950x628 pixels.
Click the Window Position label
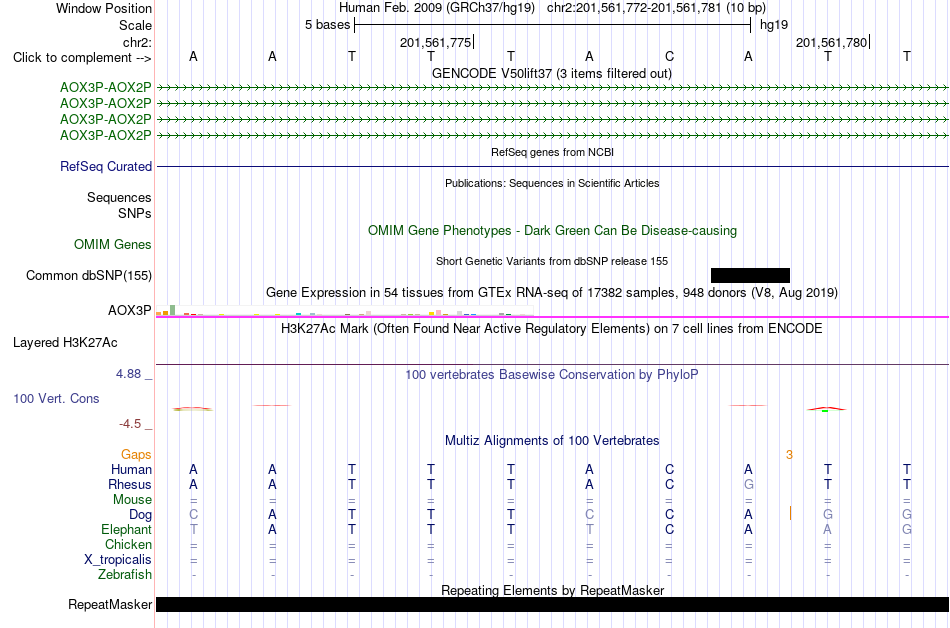[x=104, y=8]
